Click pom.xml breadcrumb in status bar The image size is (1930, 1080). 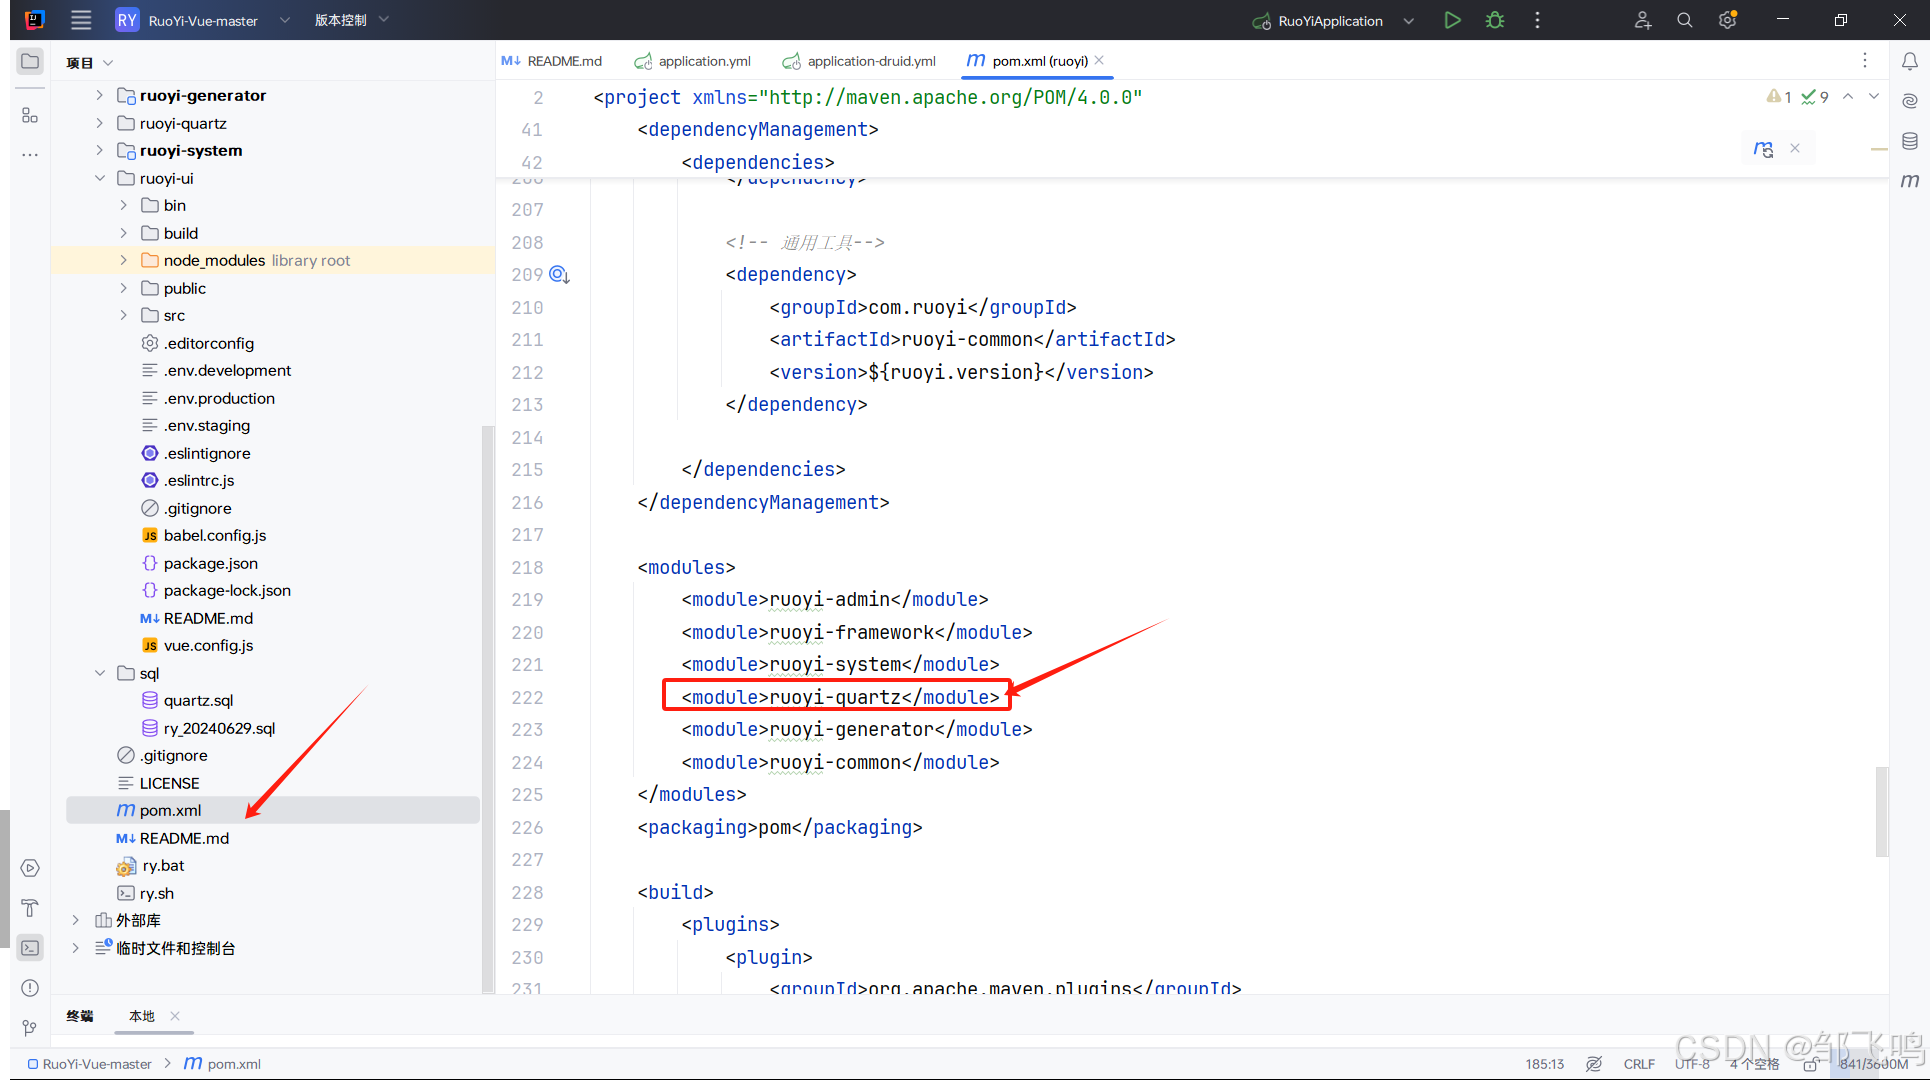pos(223,1064)
